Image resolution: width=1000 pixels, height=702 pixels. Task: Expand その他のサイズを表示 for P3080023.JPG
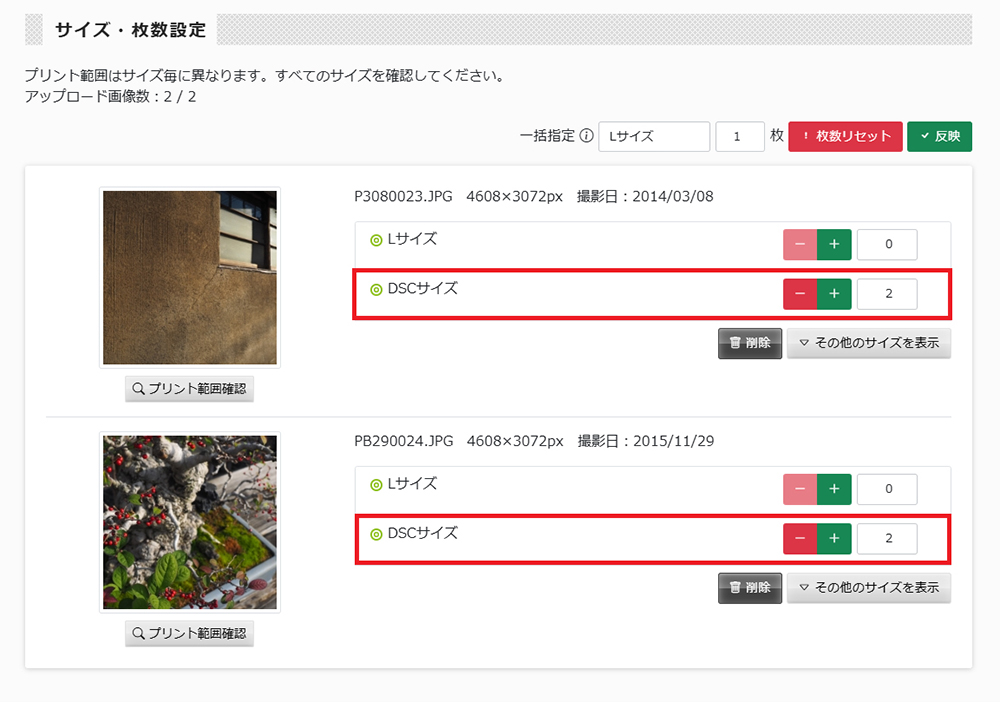(x=868, y=343)
